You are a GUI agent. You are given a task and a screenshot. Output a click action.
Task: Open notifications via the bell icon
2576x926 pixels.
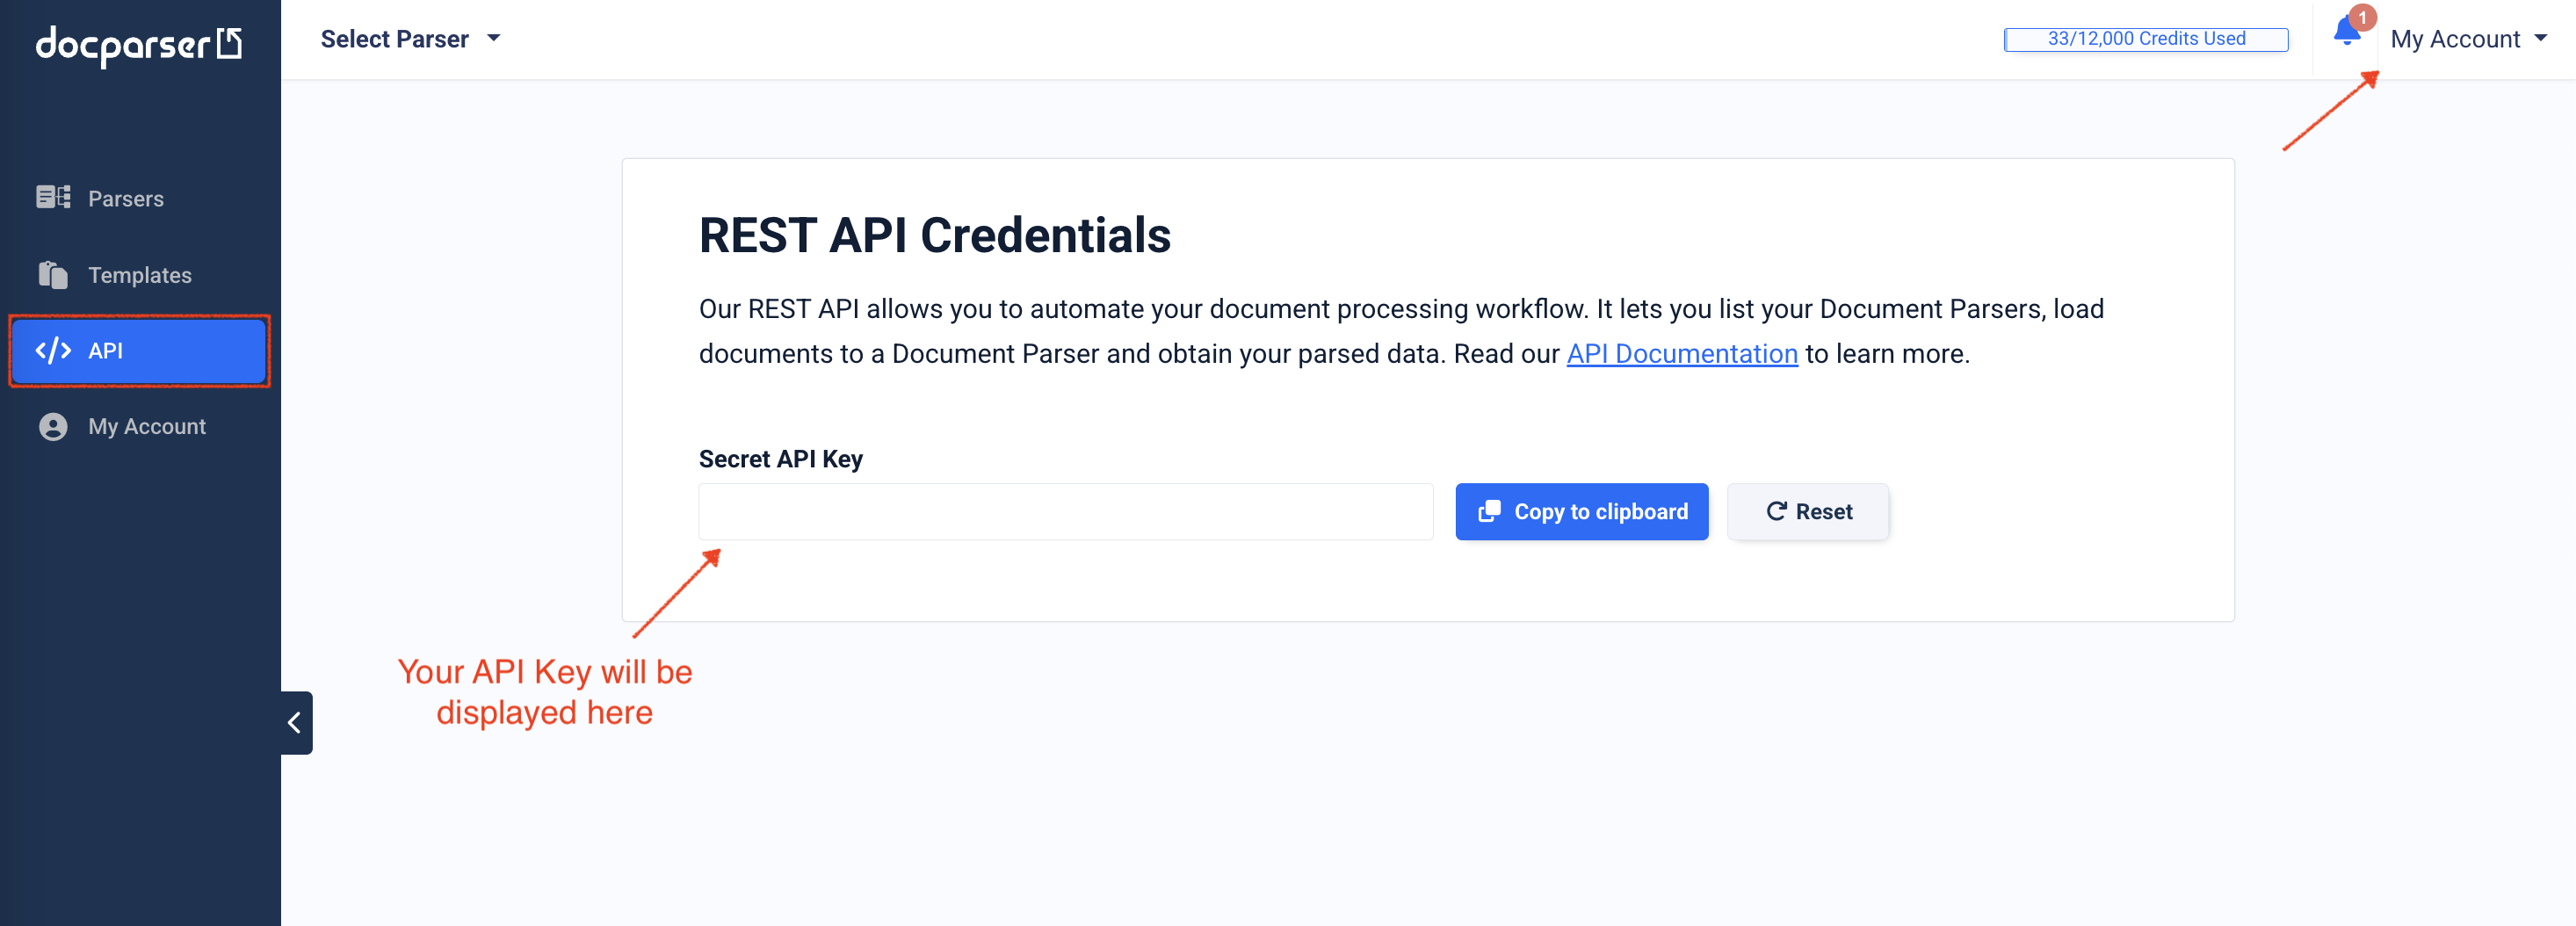[2345, 38]
